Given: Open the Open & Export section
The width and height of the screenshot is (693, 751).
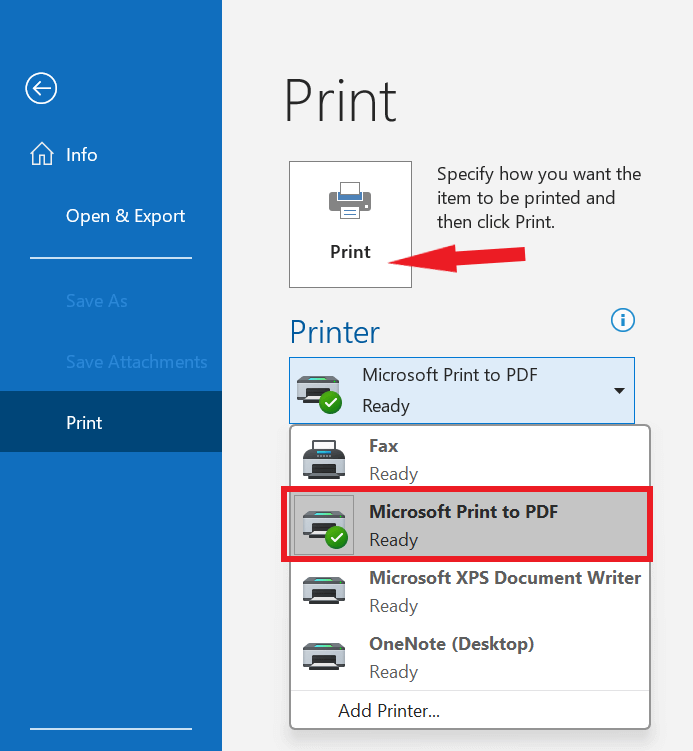Looking at the screenshot, I should [x=125, y=216].
